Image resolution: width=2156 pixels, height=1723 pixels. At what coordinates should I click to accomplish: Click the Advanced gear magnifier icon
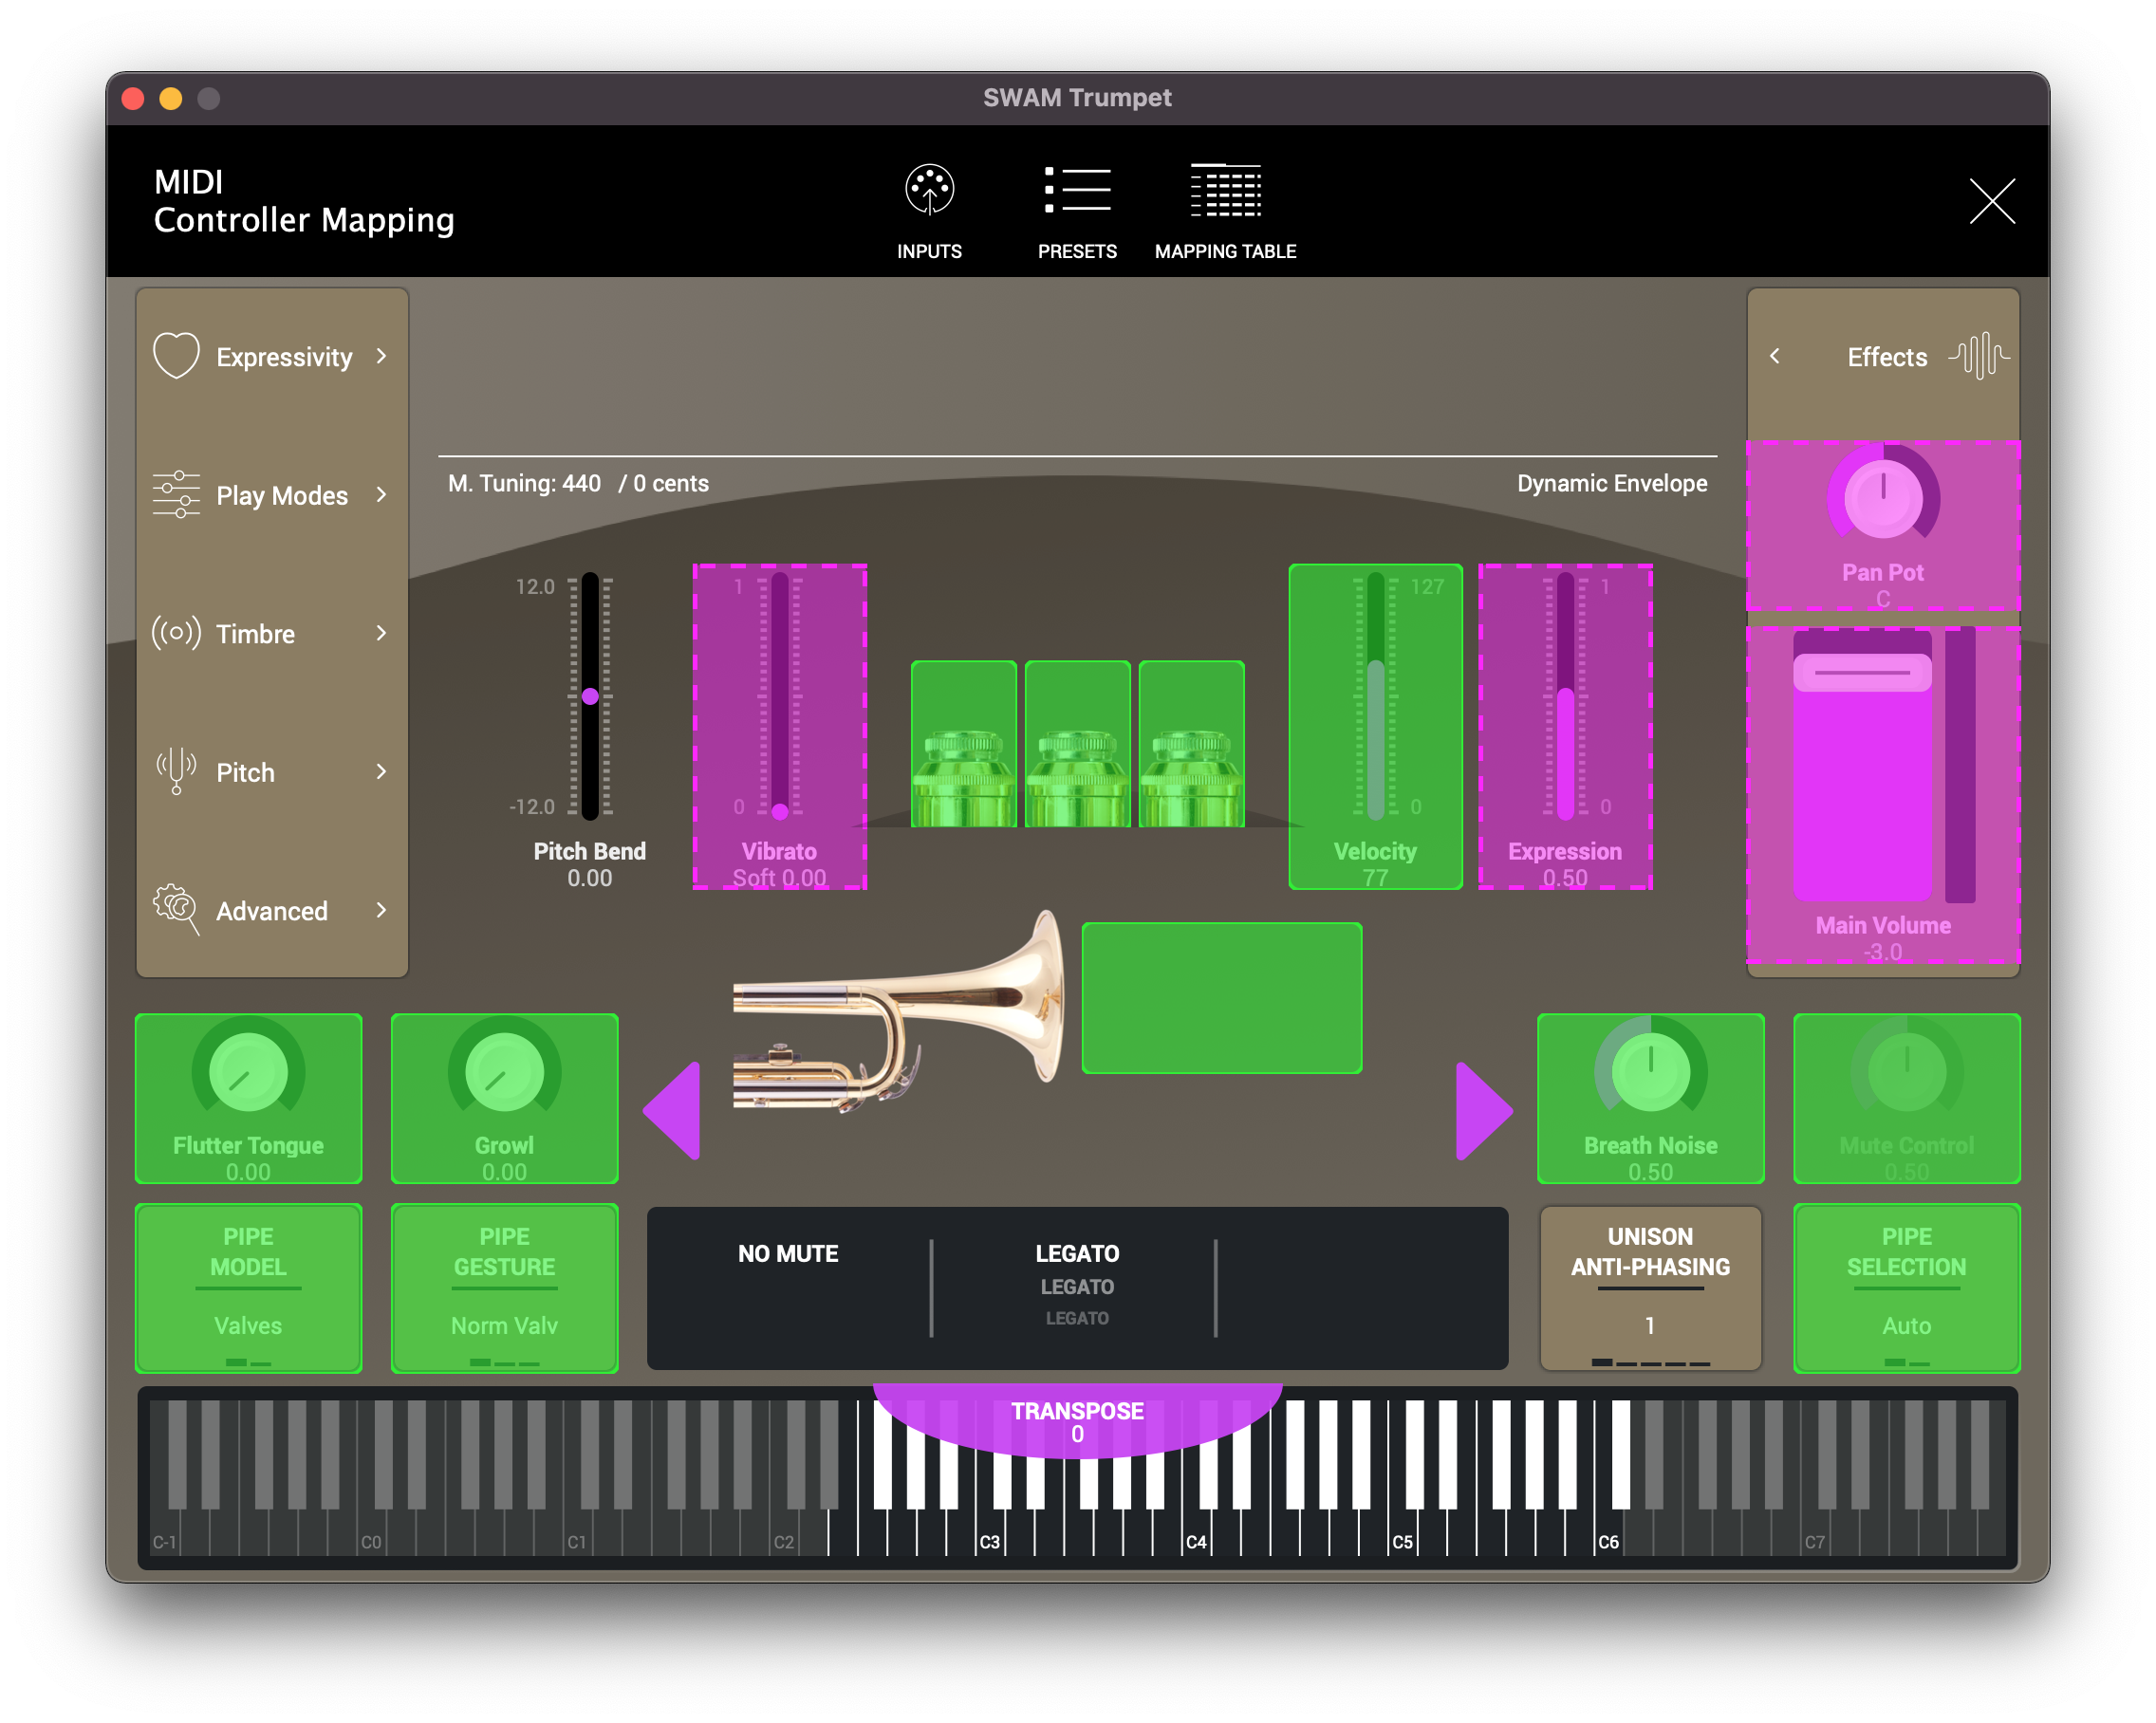176,909
